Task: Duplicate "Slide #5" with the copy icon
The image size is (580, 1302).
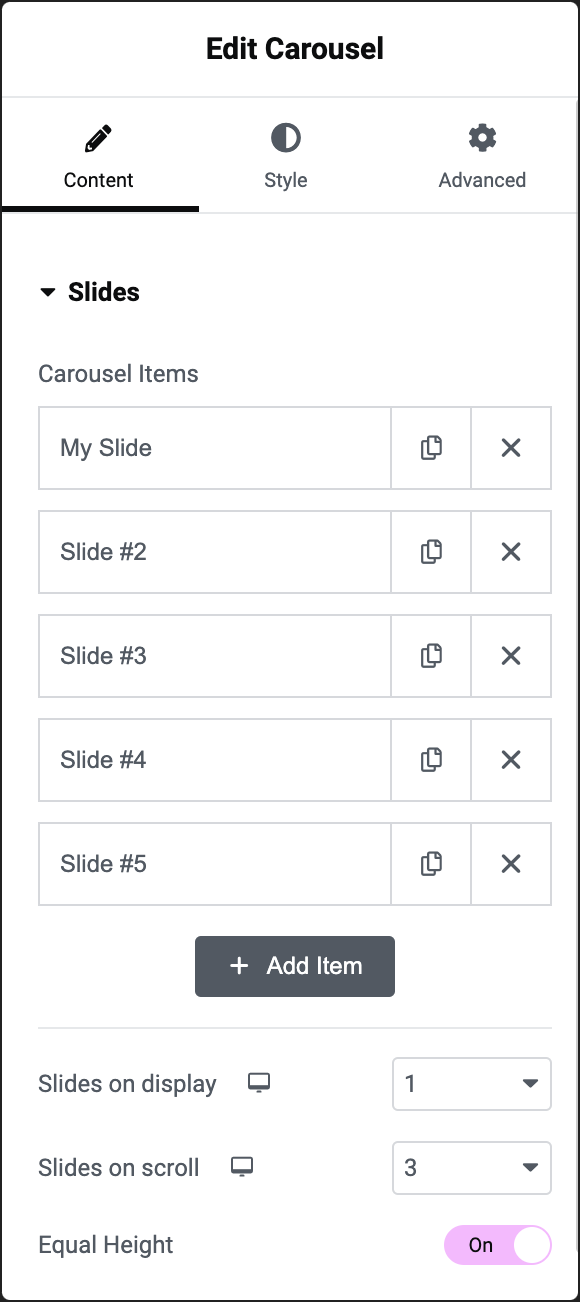Action: pyautogui.click(x=431, y=864)
